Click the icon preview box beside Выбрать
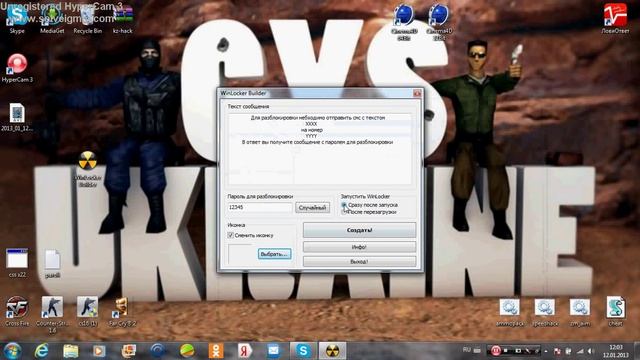 [x=241, y=255]
